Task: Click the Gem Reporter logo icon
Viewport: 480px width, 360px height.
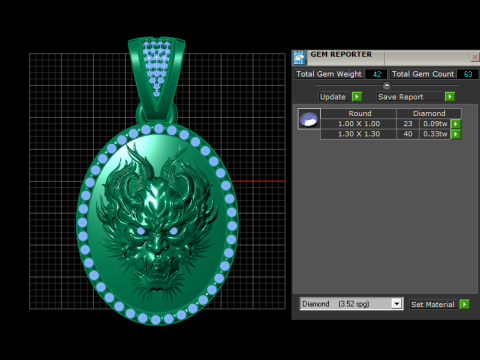Action: point(299,58)
